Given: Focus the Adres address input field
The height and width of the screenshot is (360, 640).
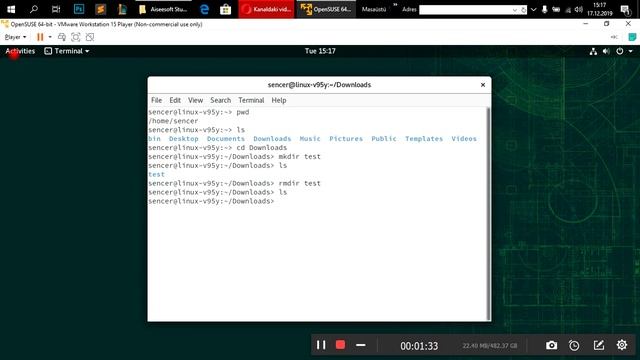Looking at the screenshot, I should coord(465,10).
